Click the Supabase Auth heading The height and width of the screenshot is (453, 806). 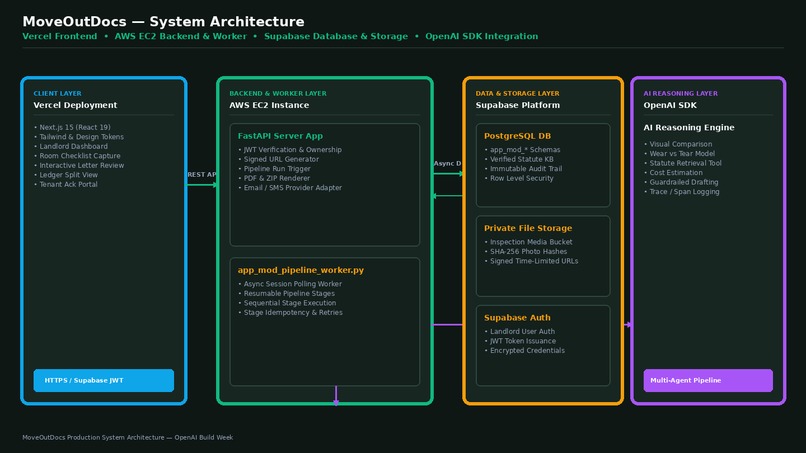tap(517, 318)
